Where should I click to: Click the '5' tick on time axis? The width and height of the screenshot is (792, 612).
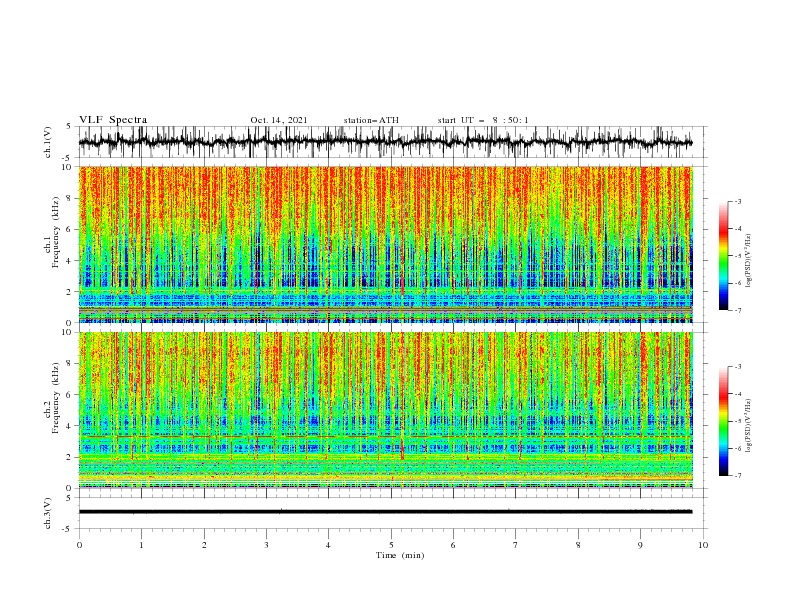(391, 545)
